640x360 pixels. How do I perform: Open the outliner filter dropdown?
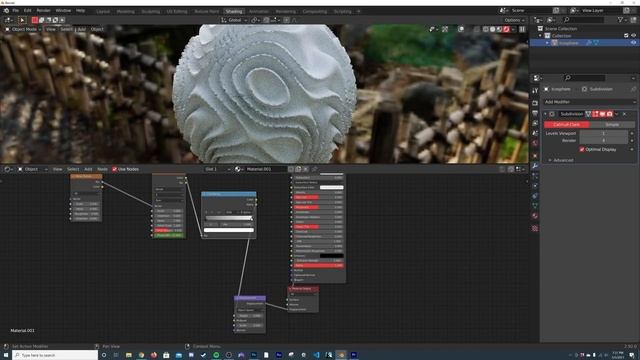pyautogui.click(x=622, y=20)
